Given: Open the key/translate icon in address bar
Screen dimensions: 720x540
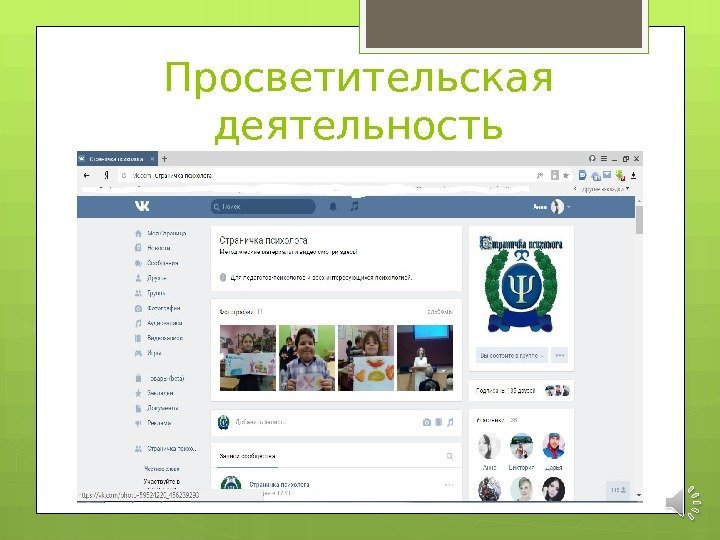Looking at the screenshot, I should point(540,175).
